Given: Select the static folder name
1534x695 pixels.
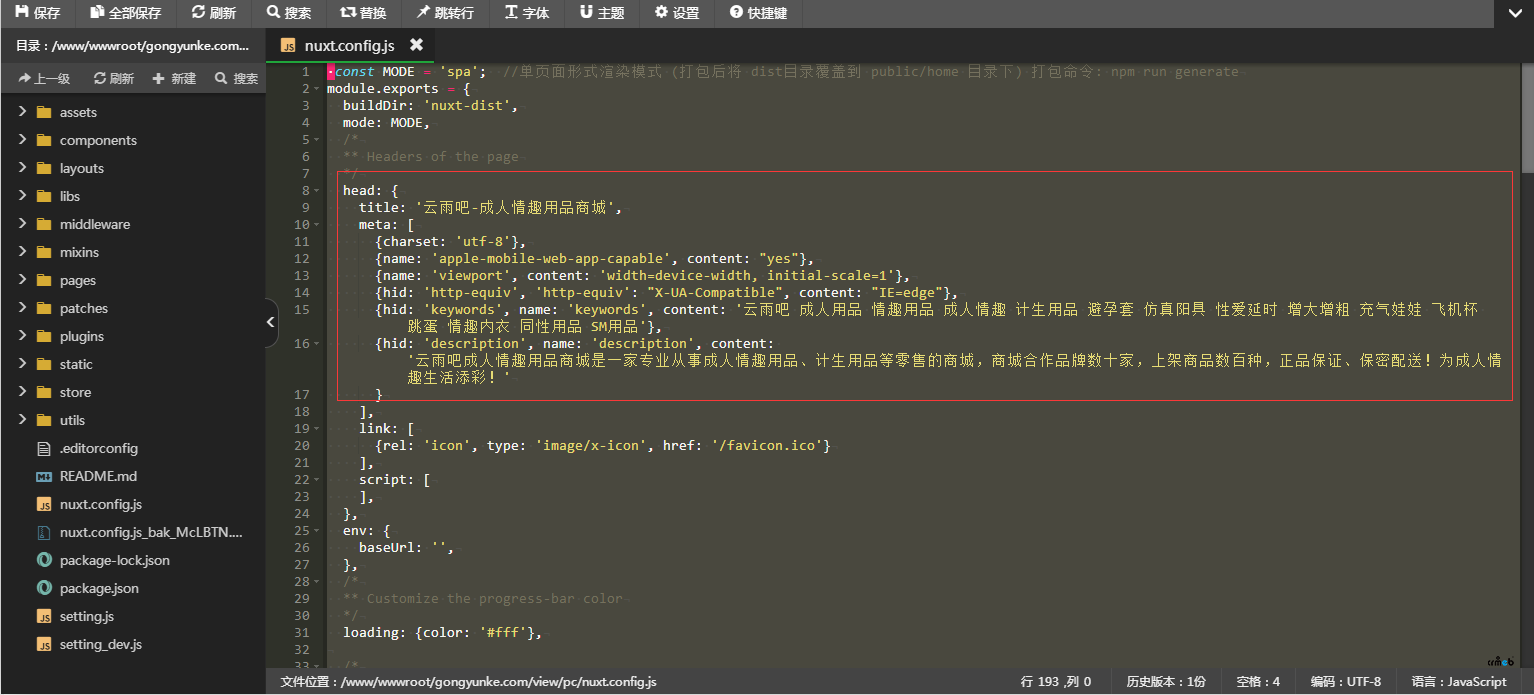Looking at the screenshot, I should pyautogui.click(x=76, y=364).
